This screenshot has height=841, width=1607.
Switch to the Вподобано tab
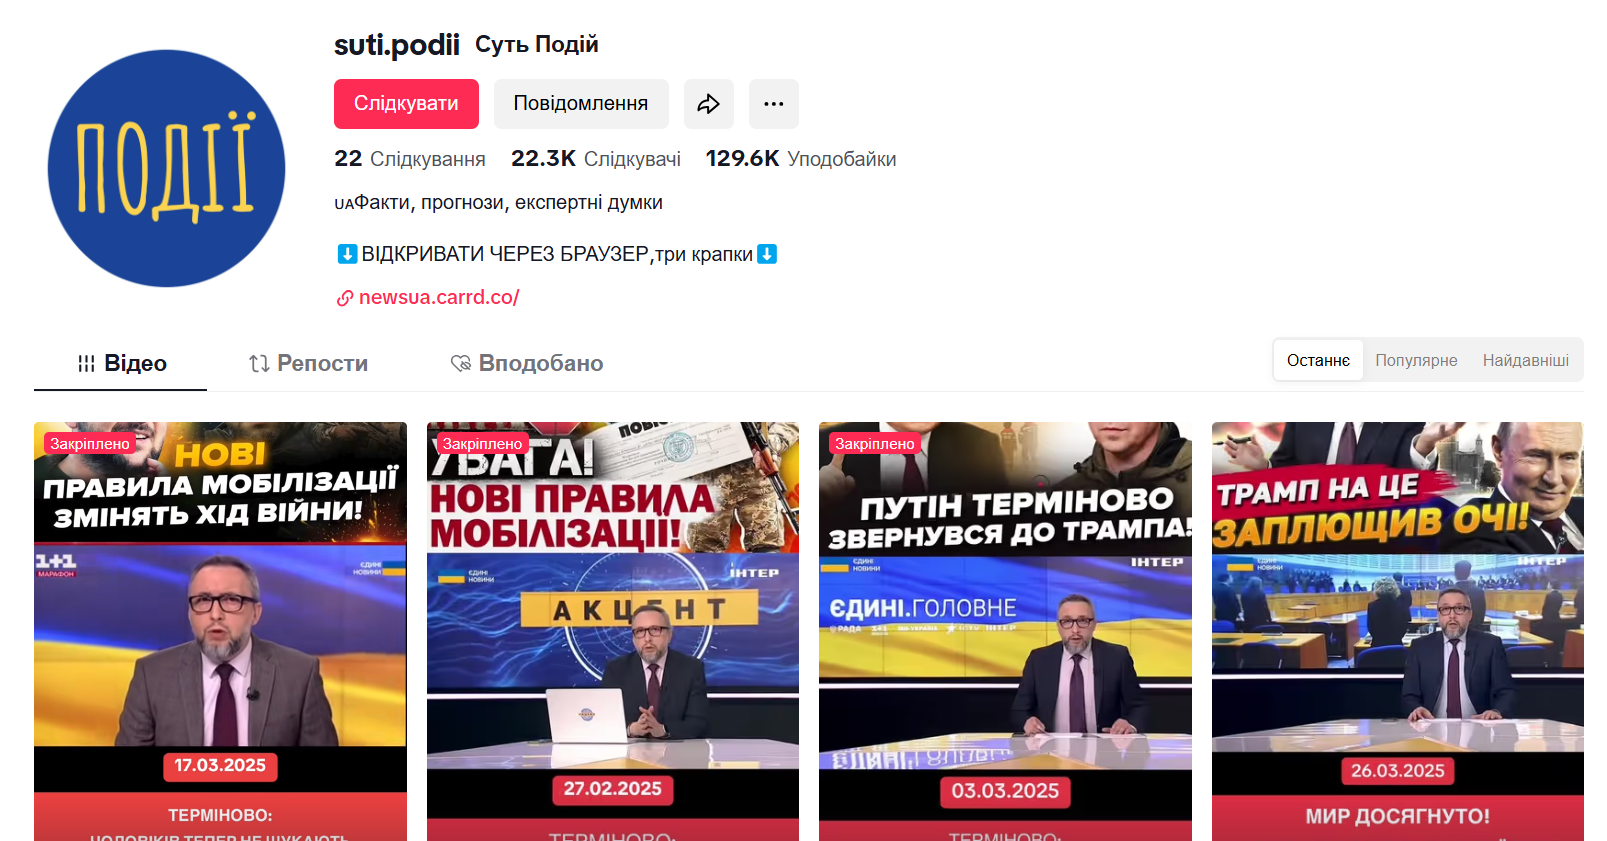tap(527, 364)
